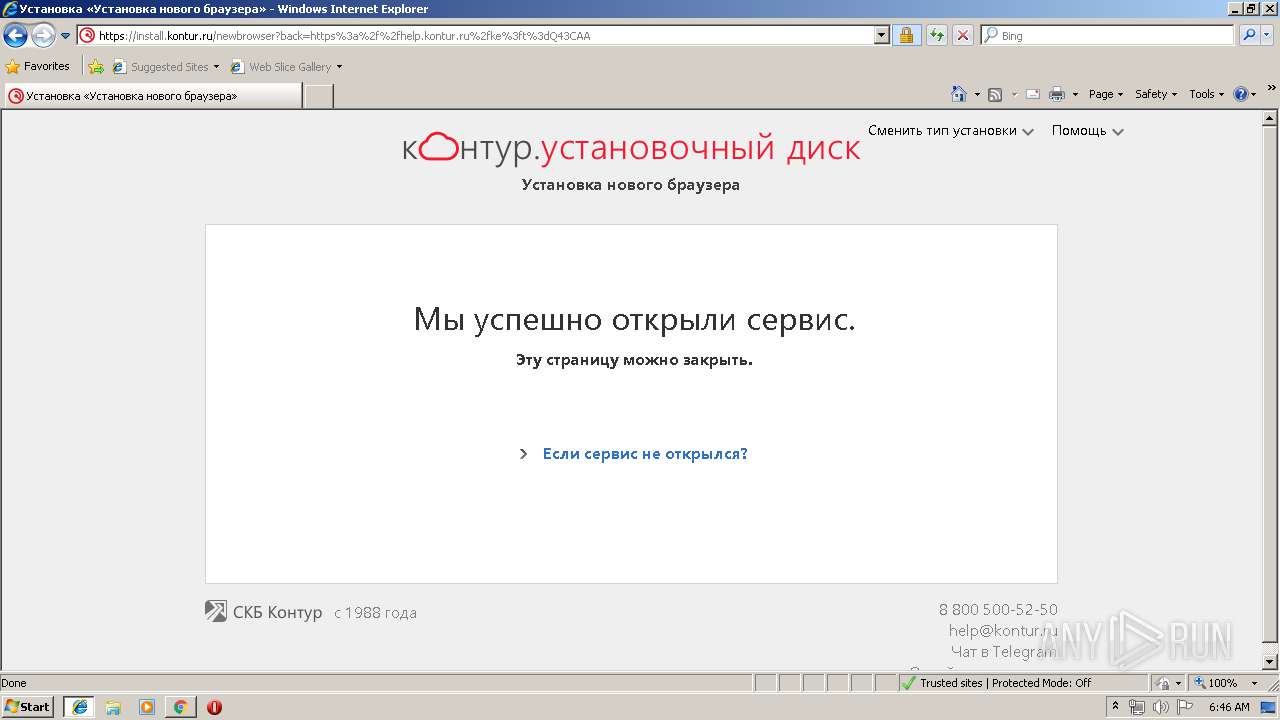Click the СКБ Контур footer logo
This screenshot has width=1280, height=720.
click(264, 612)
